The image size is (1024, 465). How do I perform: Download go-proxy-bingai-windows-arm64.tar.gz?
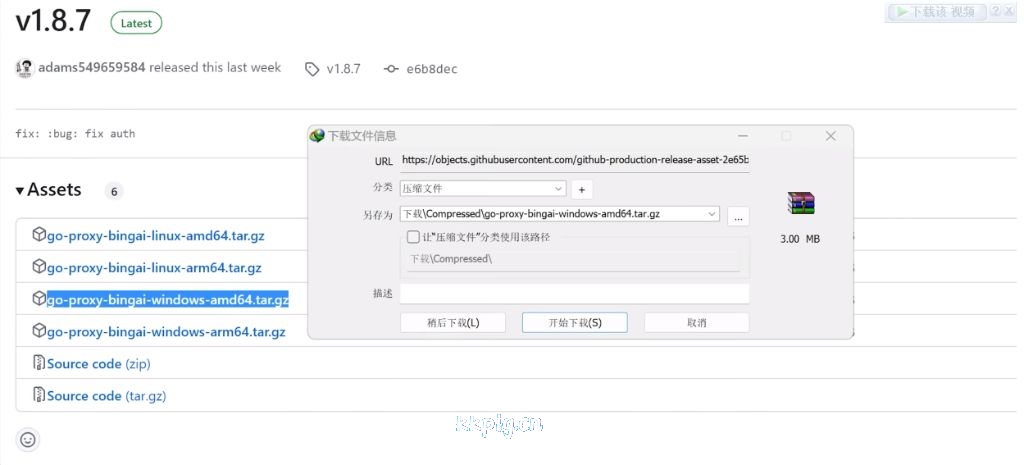coord(166,332)
